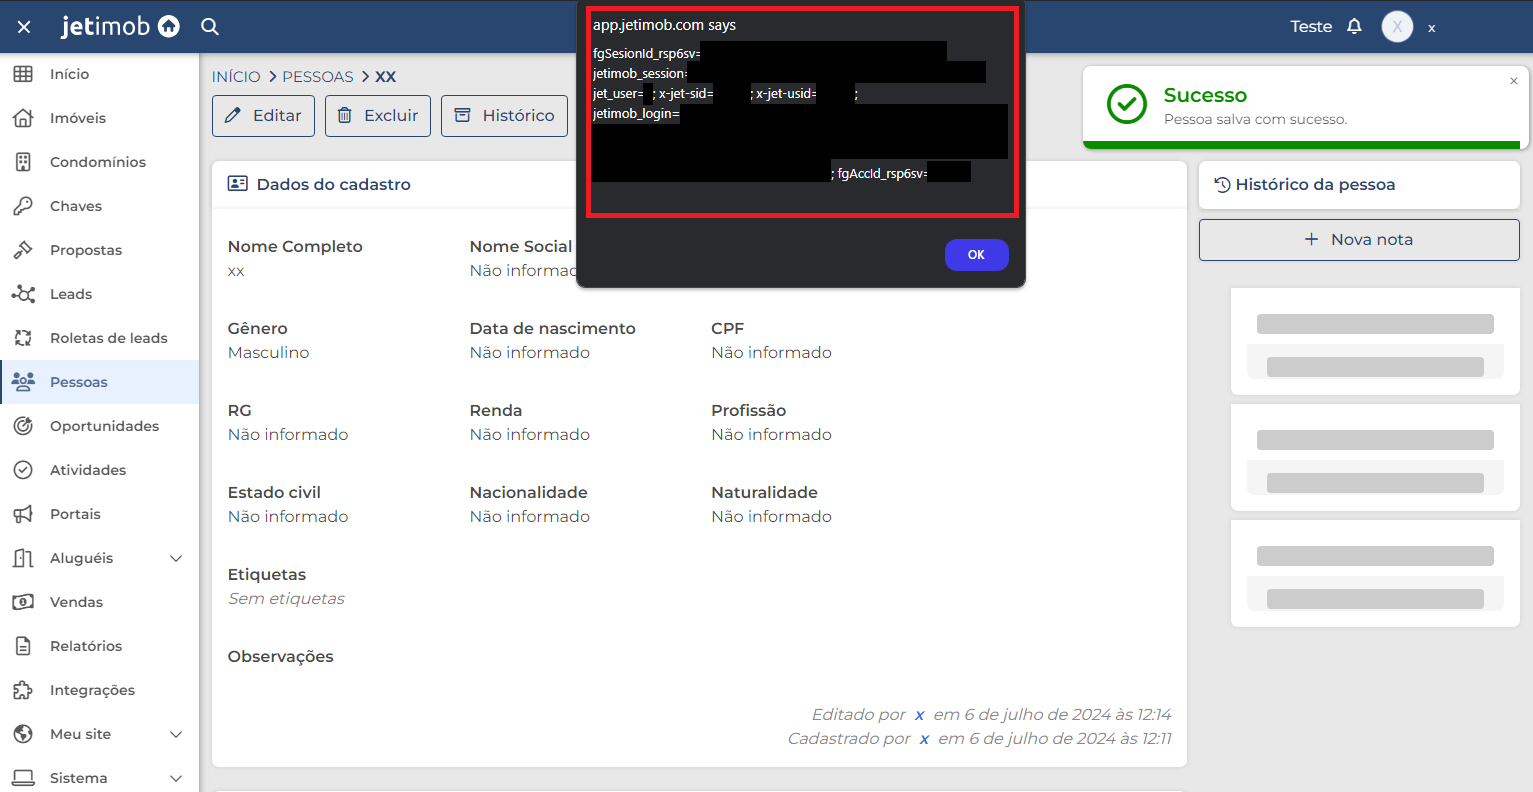Click the Editar button

[x=263, y=116]
